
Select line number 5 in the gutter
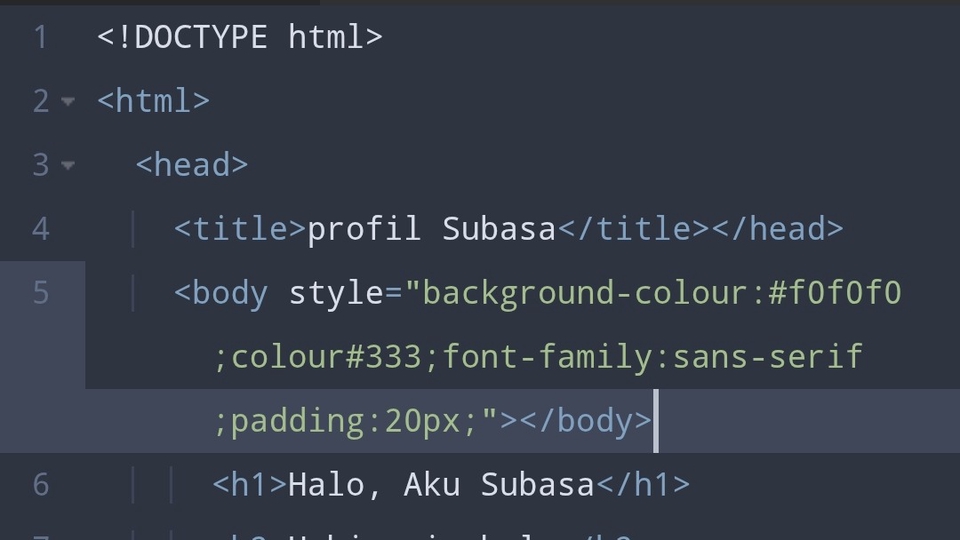(41, 293)
